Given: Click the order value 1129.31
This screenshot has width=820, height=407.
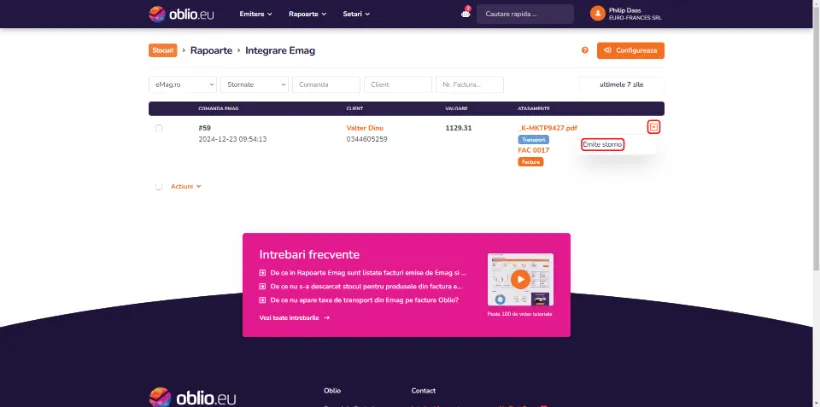Looking at the screenshot, I should pos(459,128).
